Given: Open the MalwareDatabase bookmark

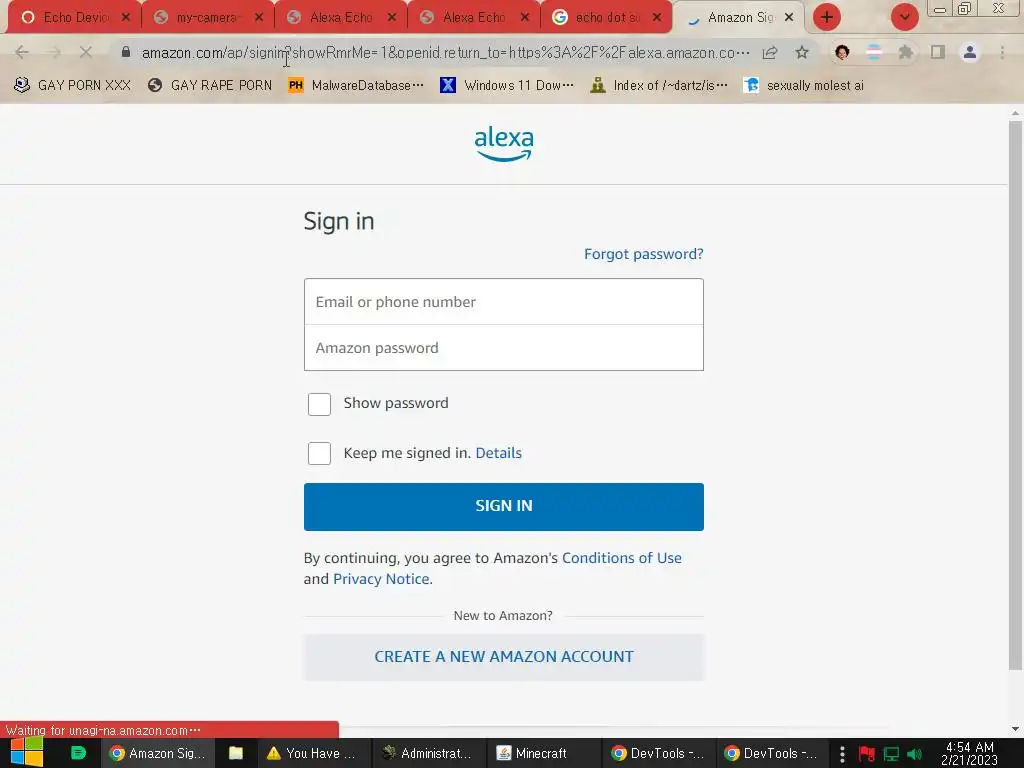Looking at the screenshot, I should (x=357, y=85).
